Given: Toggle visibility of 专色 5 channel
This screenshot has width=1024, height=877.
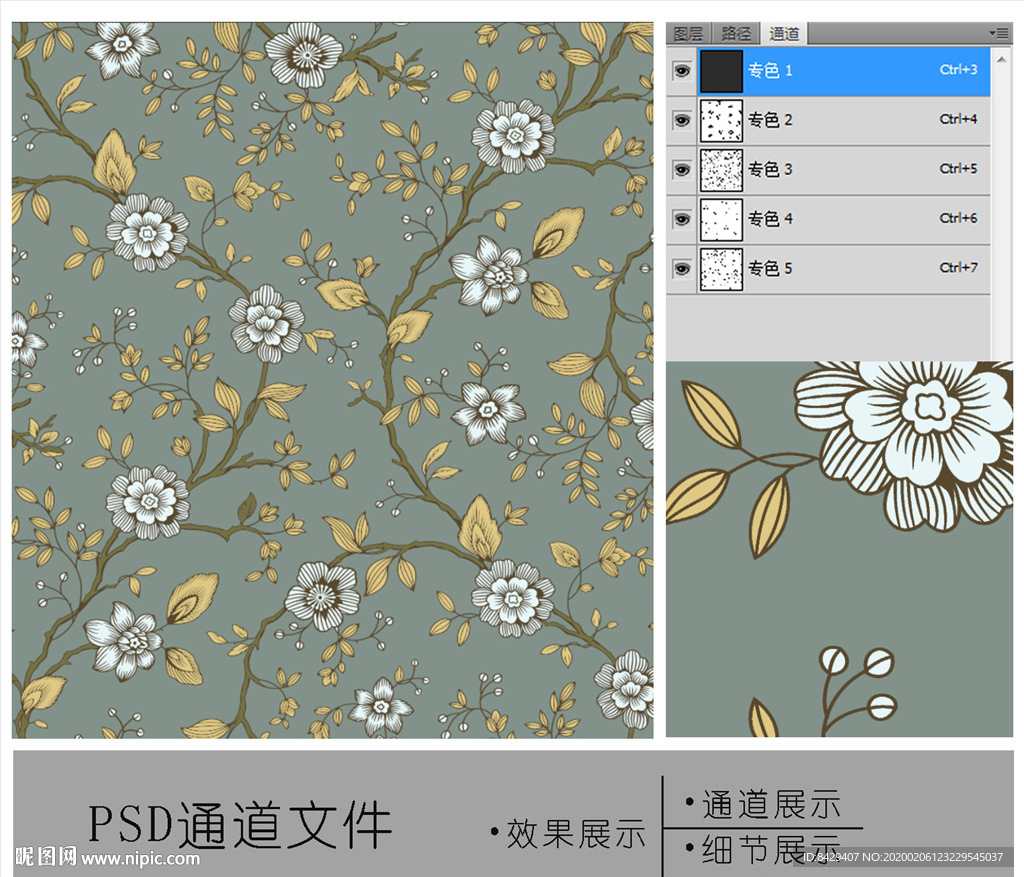Looking at the screenshot, I should point(682,269).
